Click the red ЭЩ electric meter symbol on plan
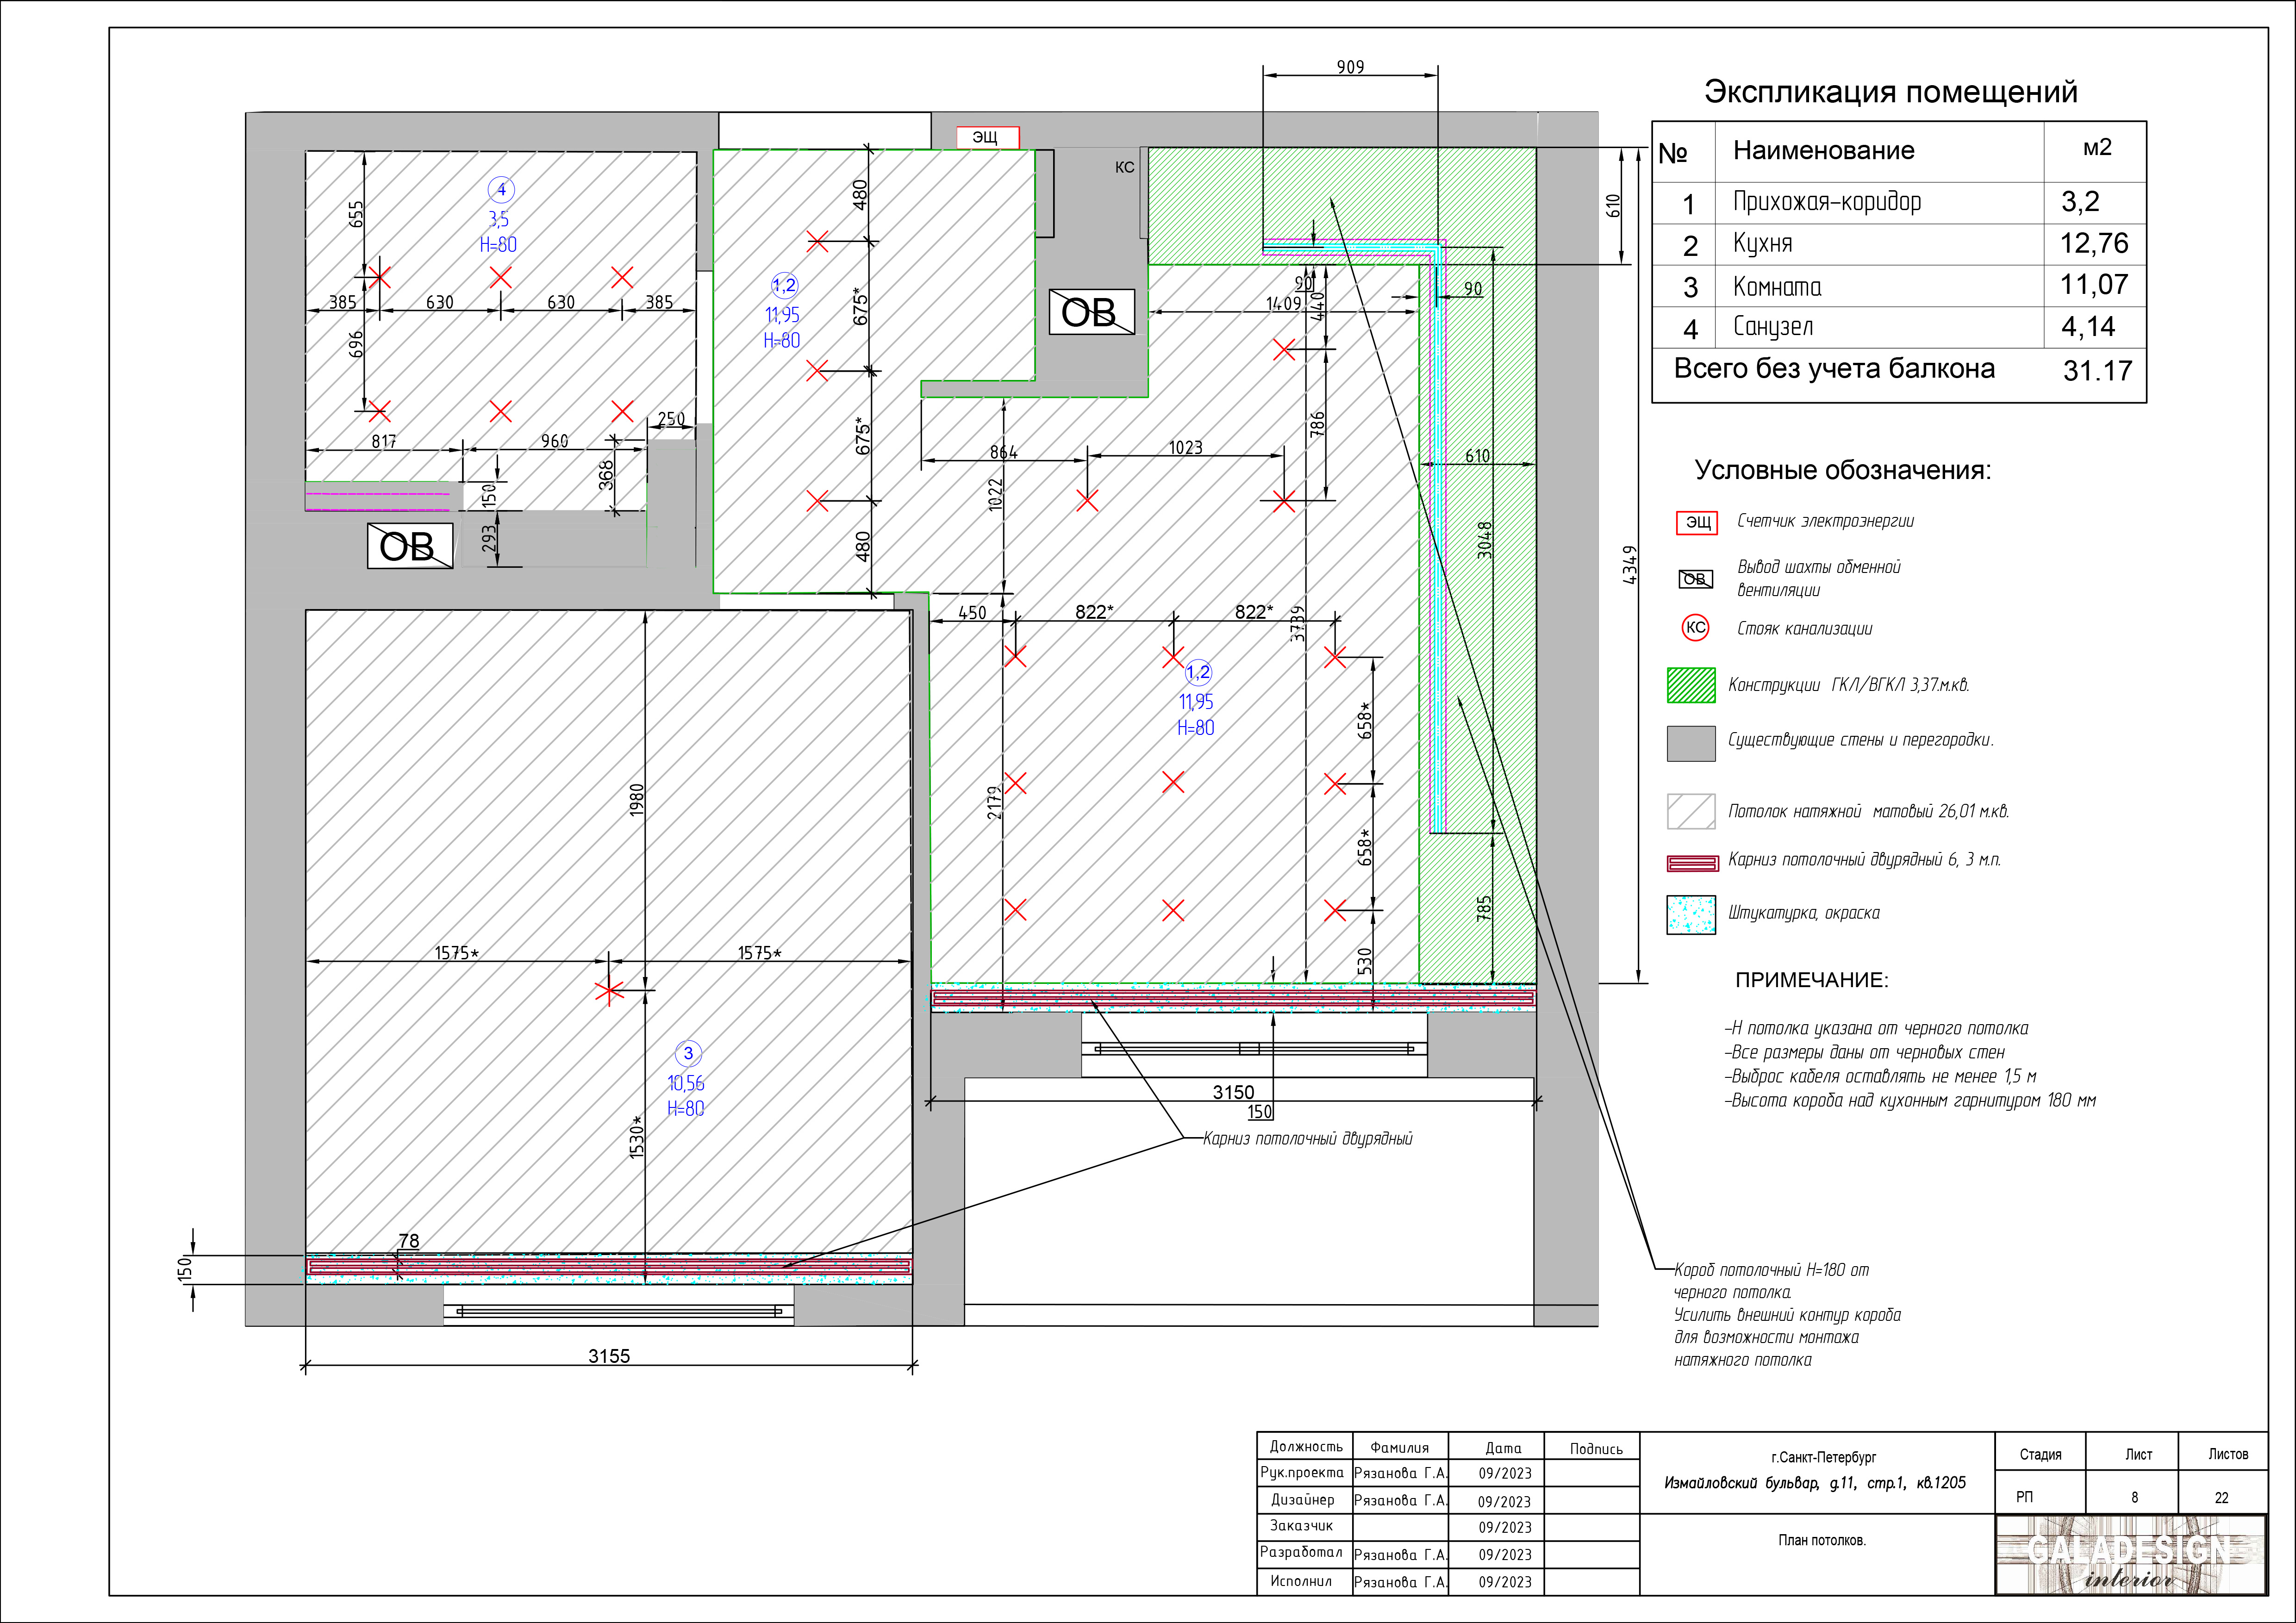2296x1623 pixels. tap(987, 137)
